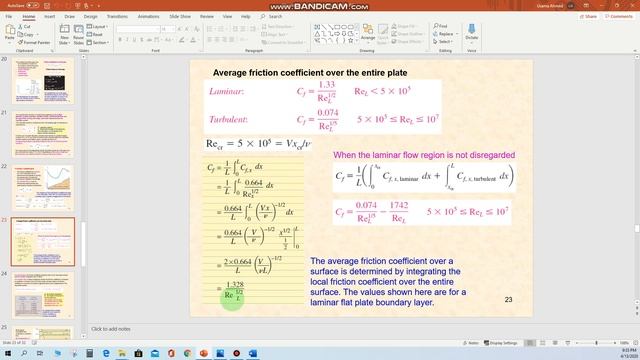Open the File menu tab

click(9, 16)
